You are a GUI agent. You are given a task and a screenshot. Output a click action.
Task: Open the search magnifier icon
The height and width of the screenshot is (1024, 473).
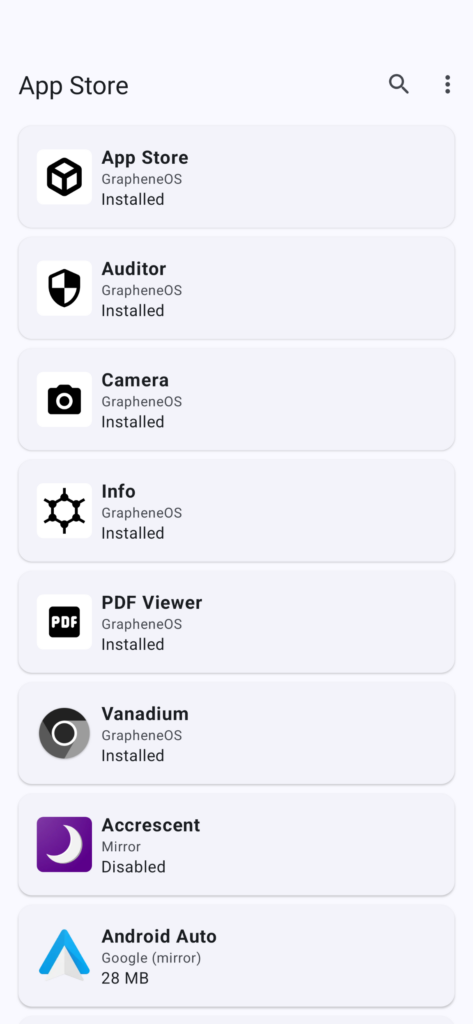[399, 84]
